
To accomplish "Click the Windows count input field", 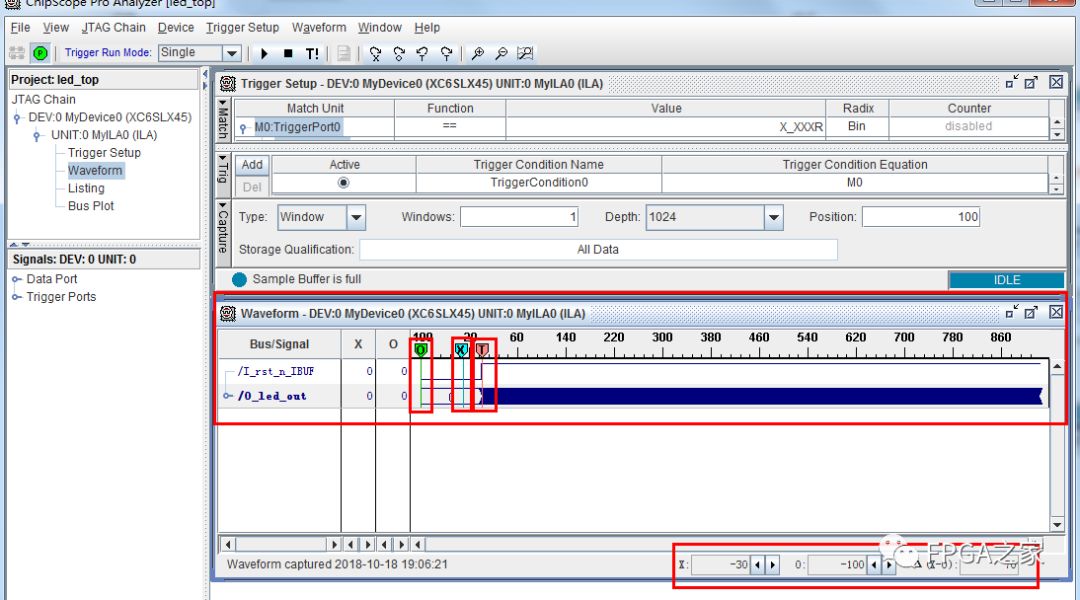I will [519, 217].
